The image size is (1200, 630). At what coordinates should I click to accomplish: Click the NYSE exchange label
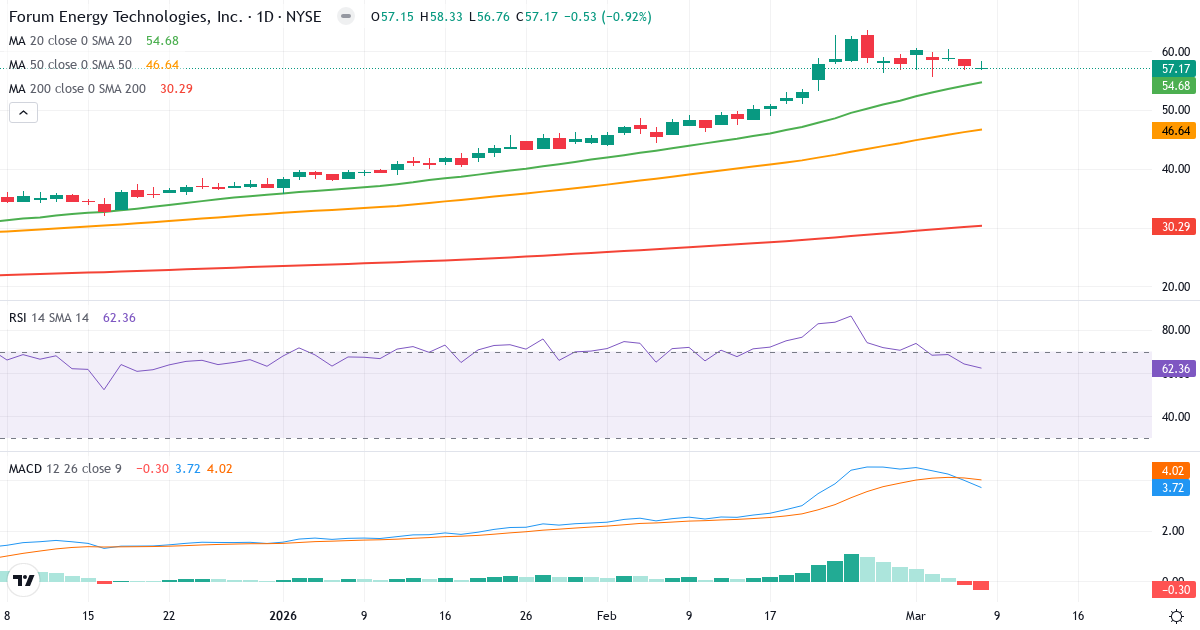303,16
